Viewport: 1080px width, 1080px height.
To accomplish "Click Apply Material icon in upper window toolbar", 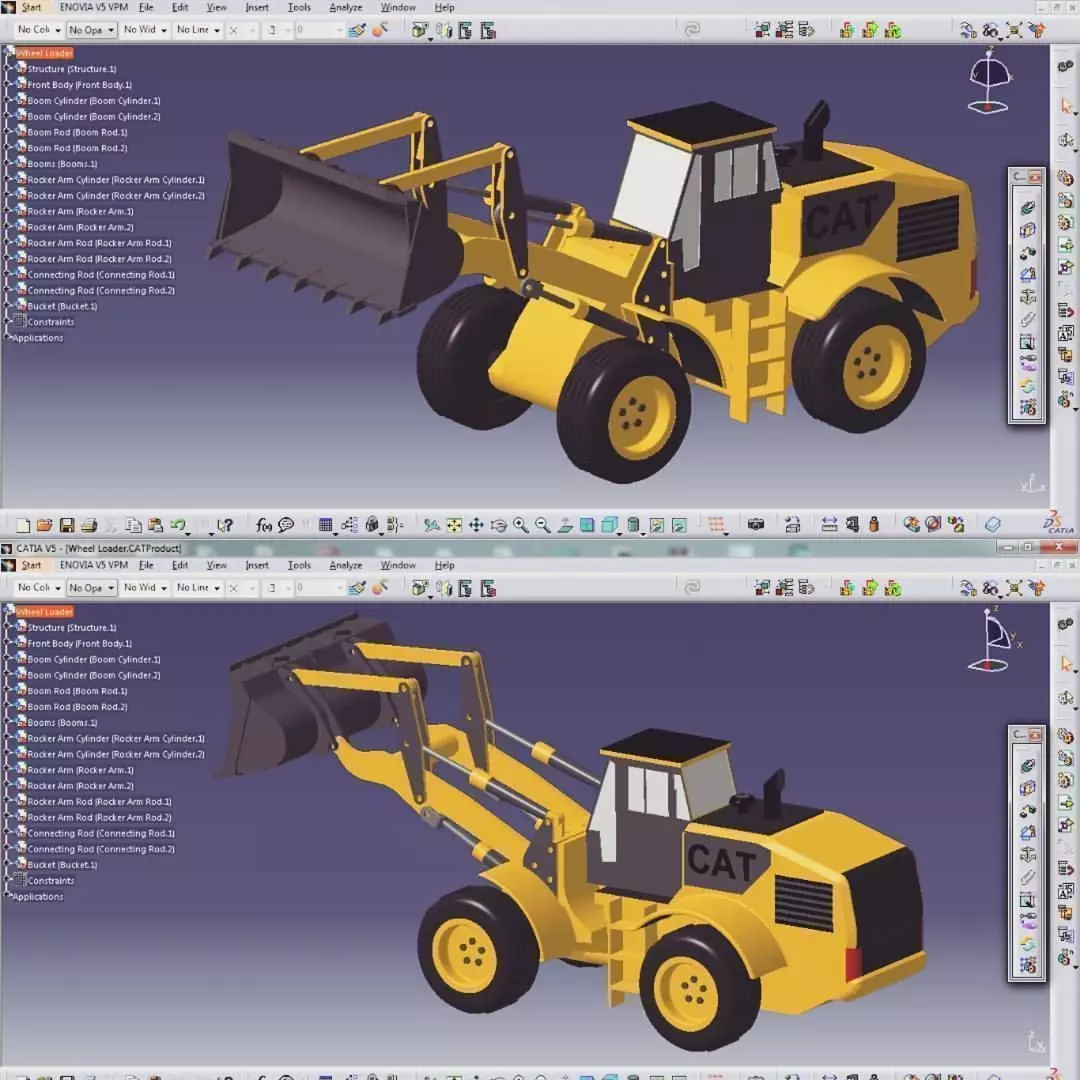I will [x=993, y=525].
